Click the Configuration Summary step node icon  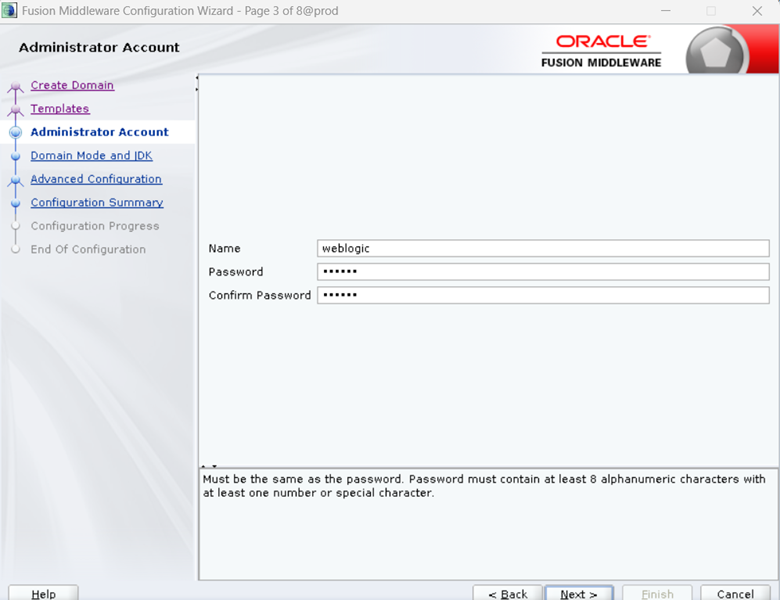pos(15,203)
